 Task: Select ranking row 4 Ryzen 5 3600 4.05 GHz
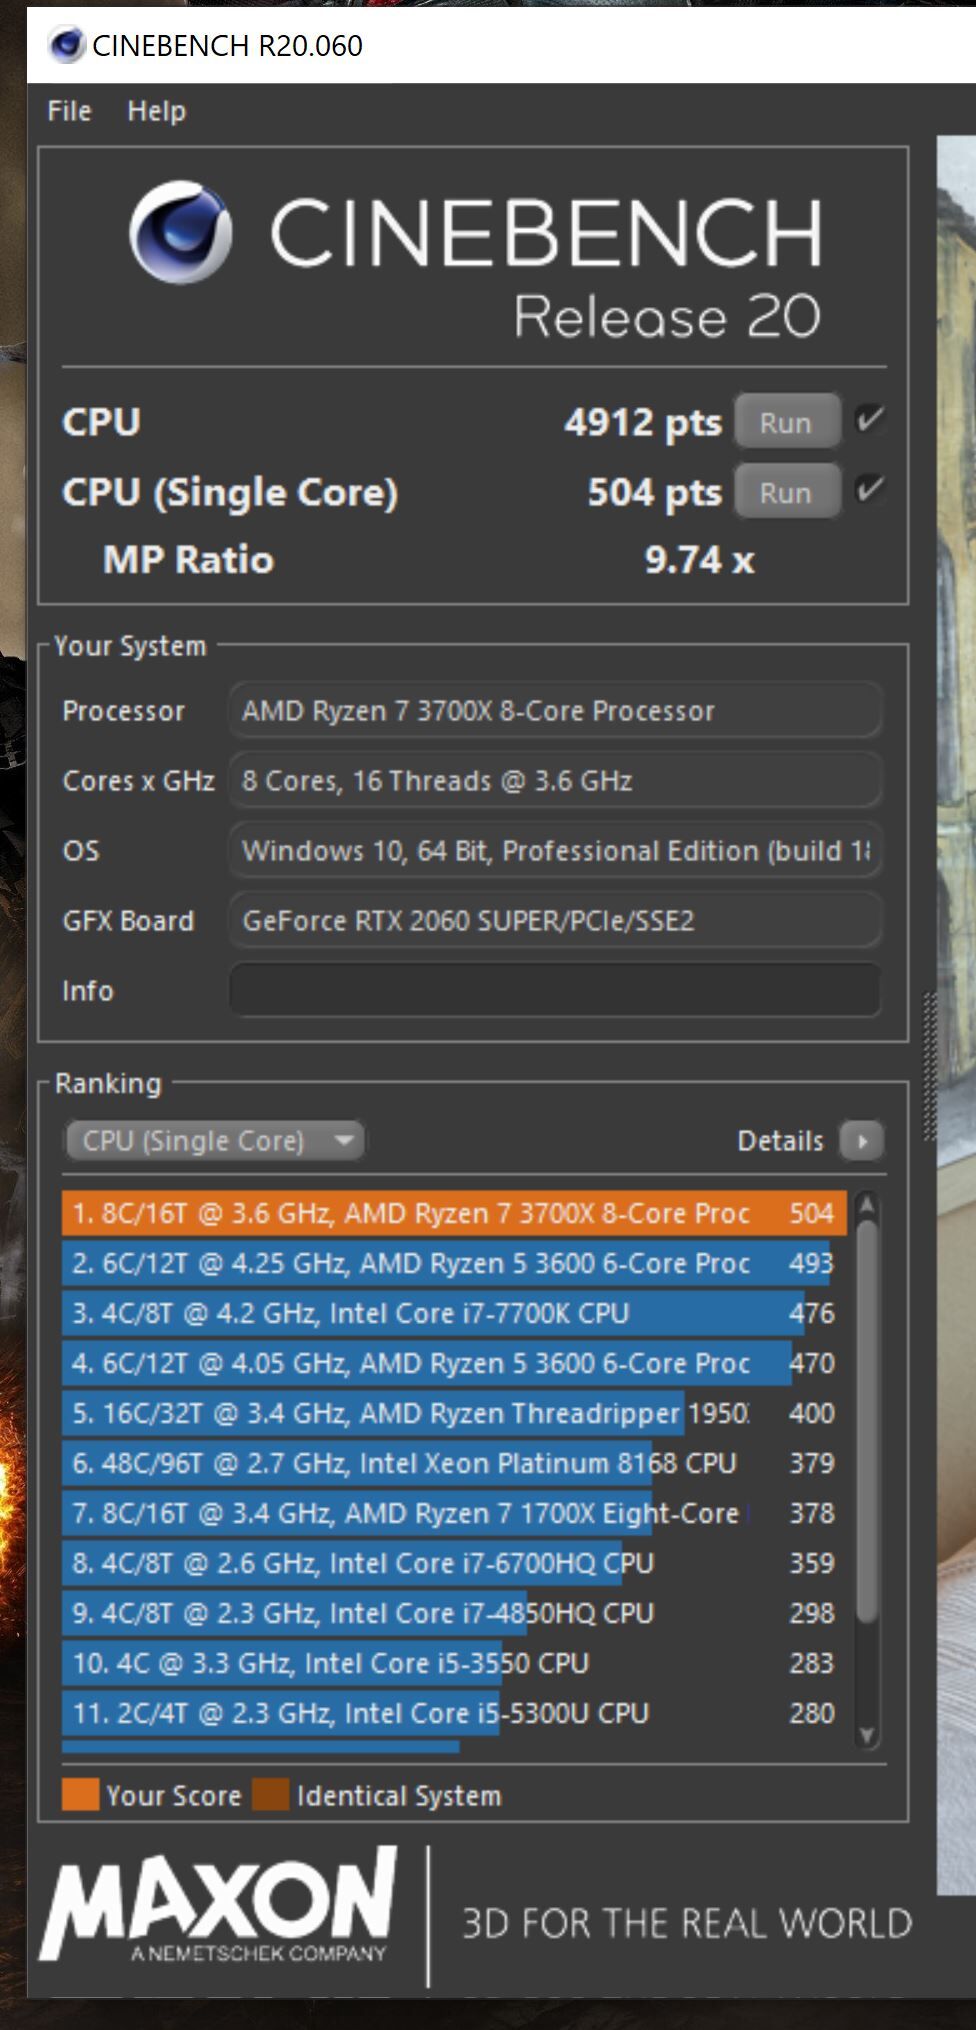(454, 1363)
